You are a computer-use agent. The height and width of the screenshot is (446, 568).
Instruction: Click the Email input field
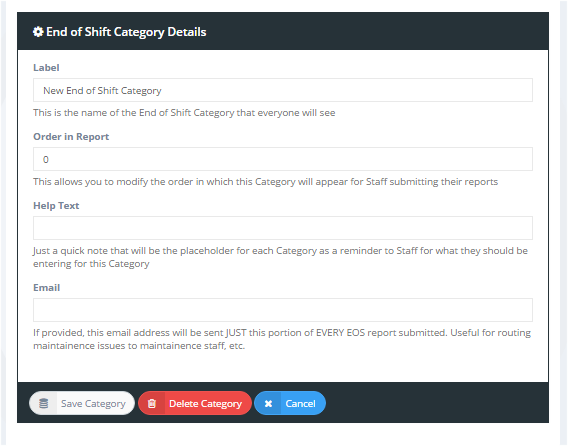tap(283, 310)
